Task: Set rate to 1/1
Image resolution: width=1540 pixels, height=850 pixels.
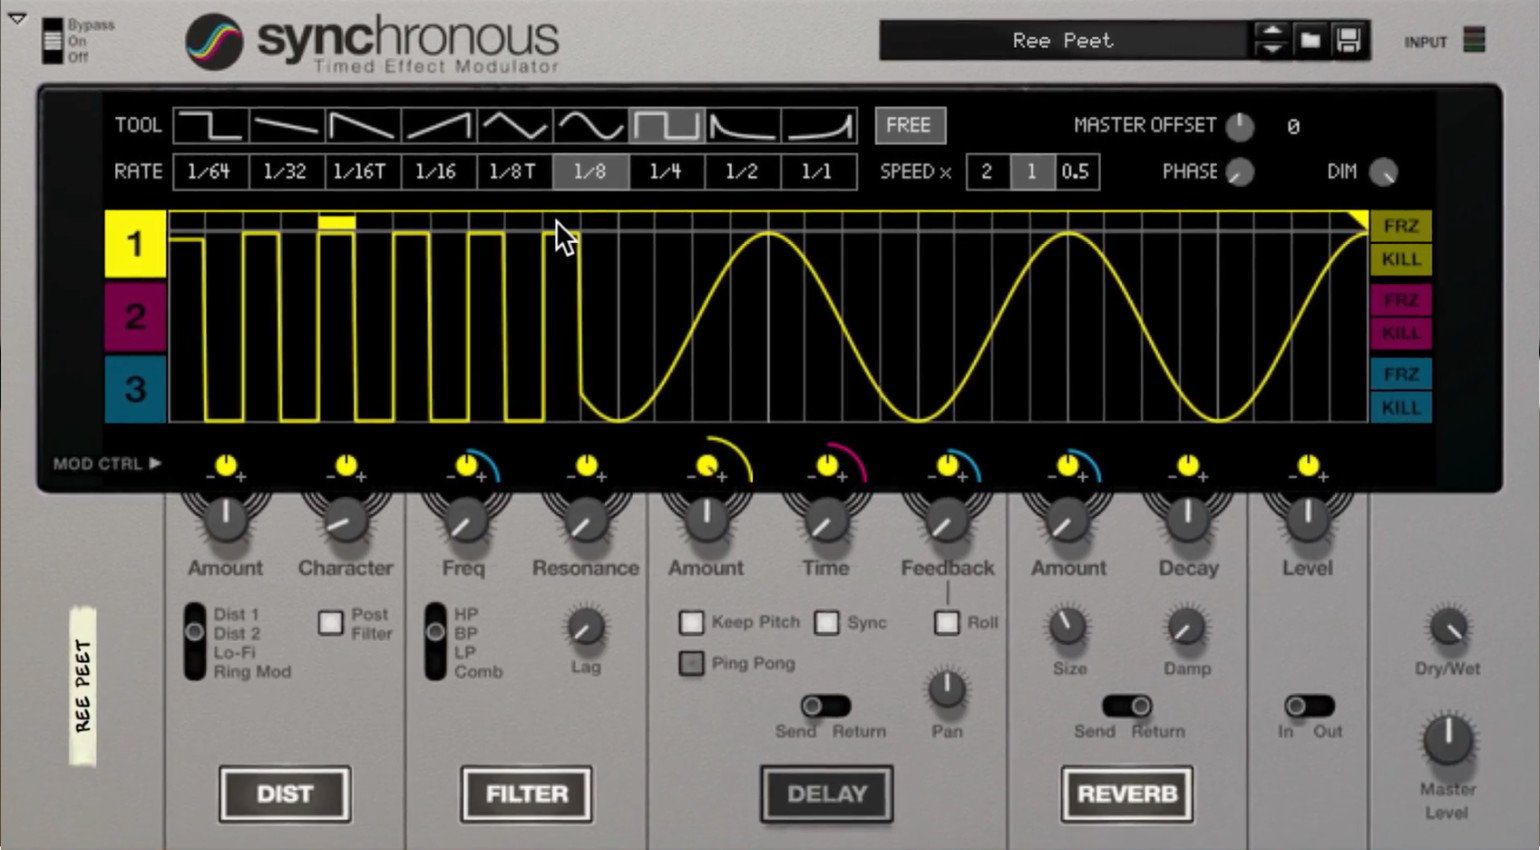Action: pos(818,172)
